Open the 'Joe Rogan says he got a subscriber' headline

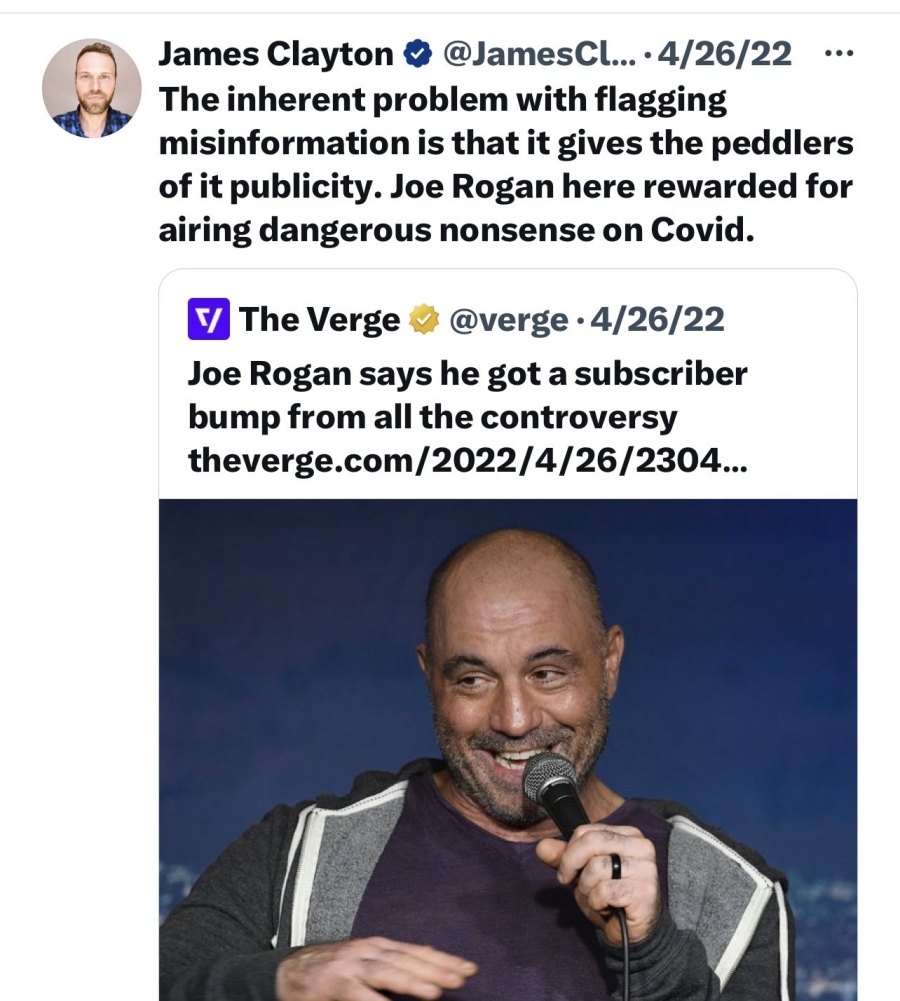[x=467, y=374]
